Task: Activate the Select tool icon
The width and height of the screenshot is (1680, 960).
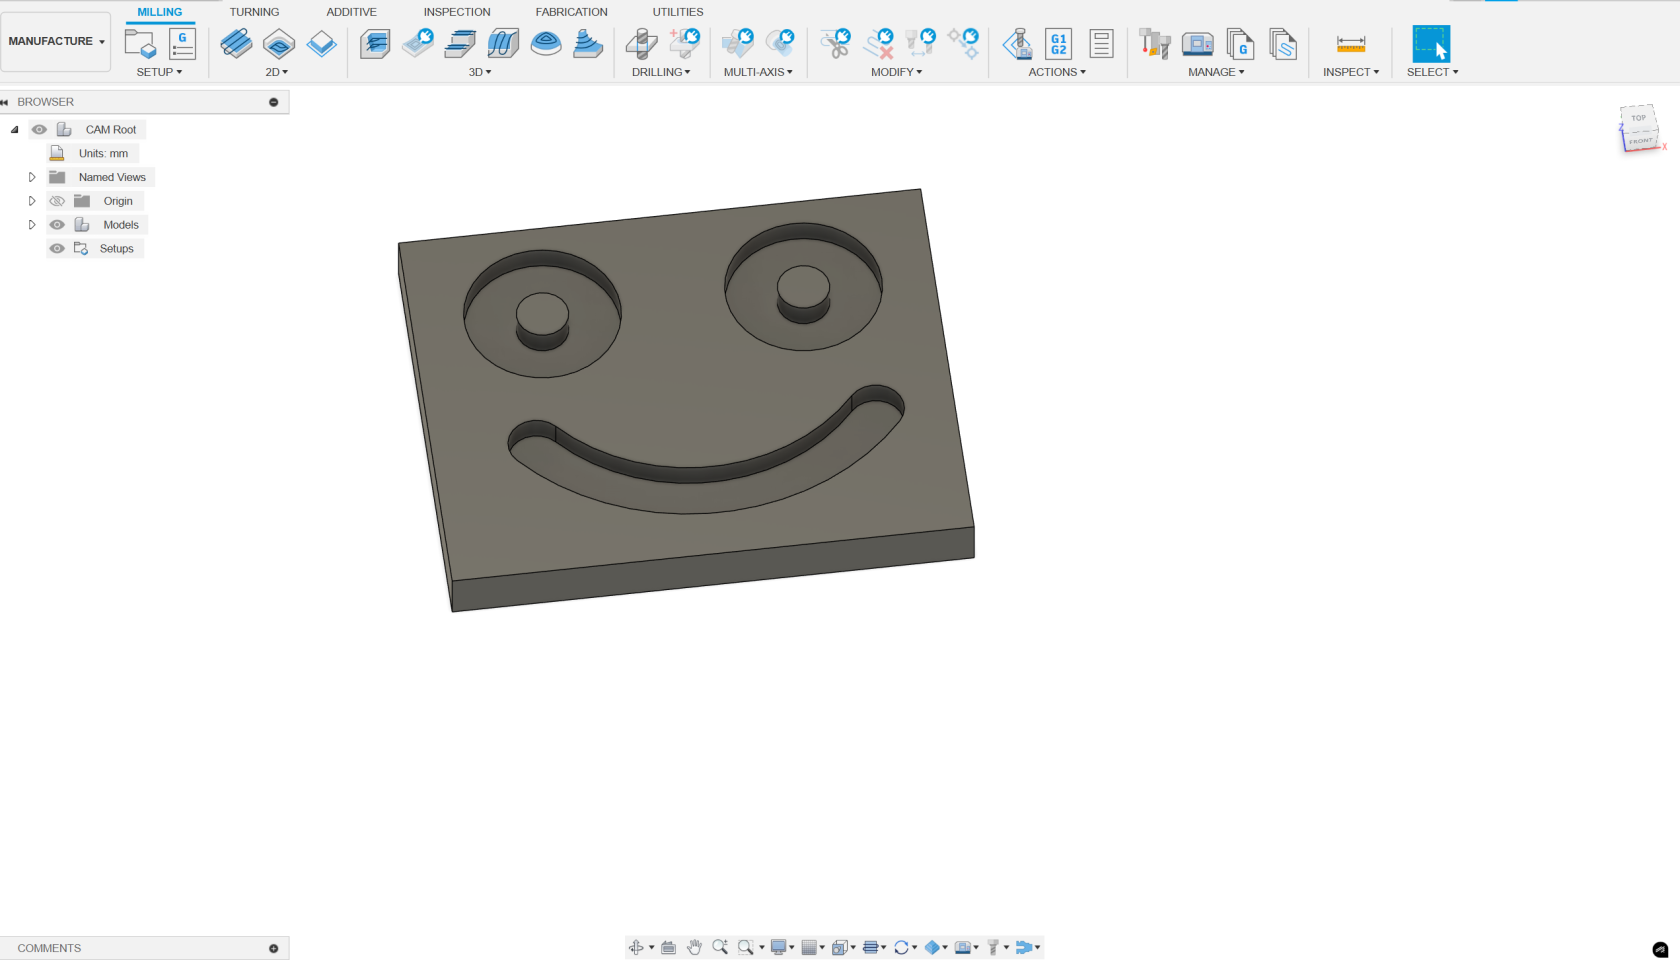Action: 1431,44
